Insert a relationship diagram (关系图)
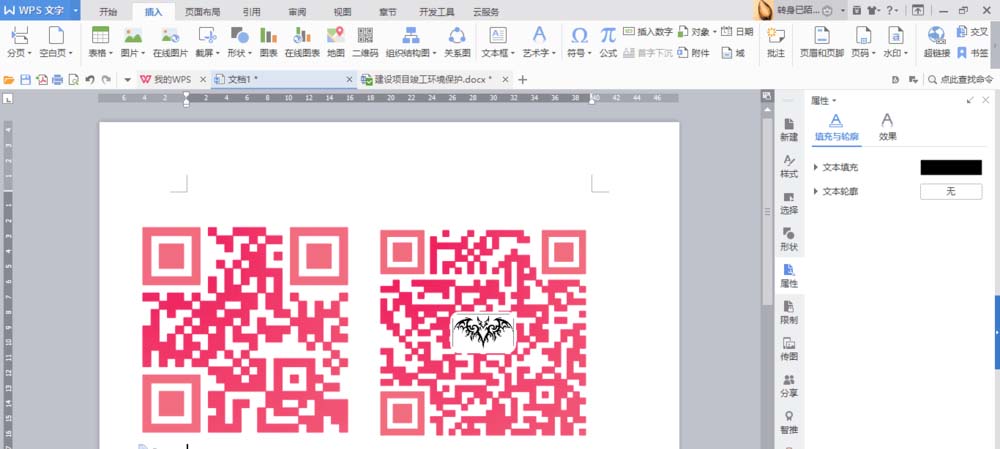The height and width of the screenshot is (449, 1000). pyautogui.click(x=457, y=42)
